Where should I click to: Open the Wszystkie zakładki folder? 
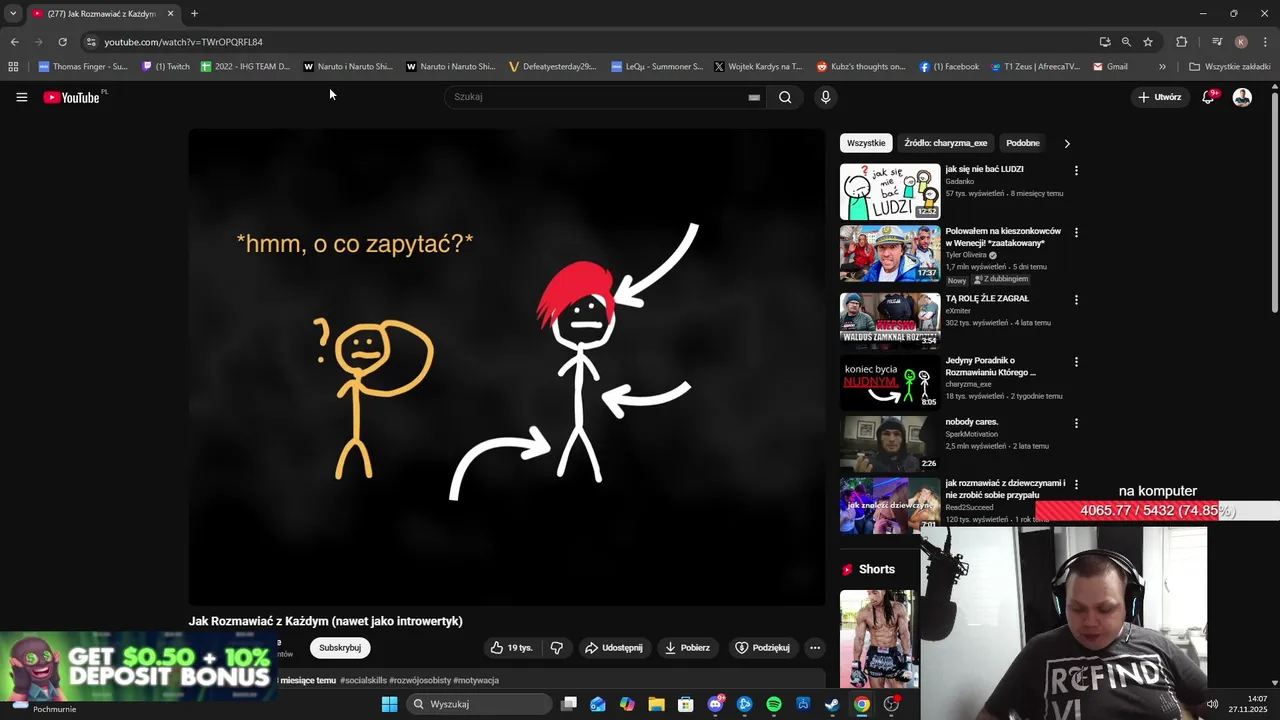click(x=1230, y=67)
